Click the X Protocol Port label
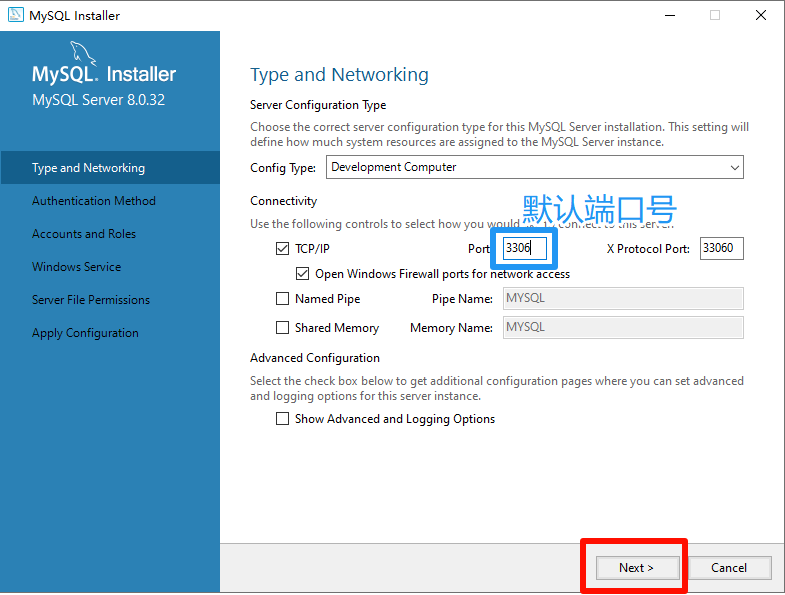 (x=648, y=249)
